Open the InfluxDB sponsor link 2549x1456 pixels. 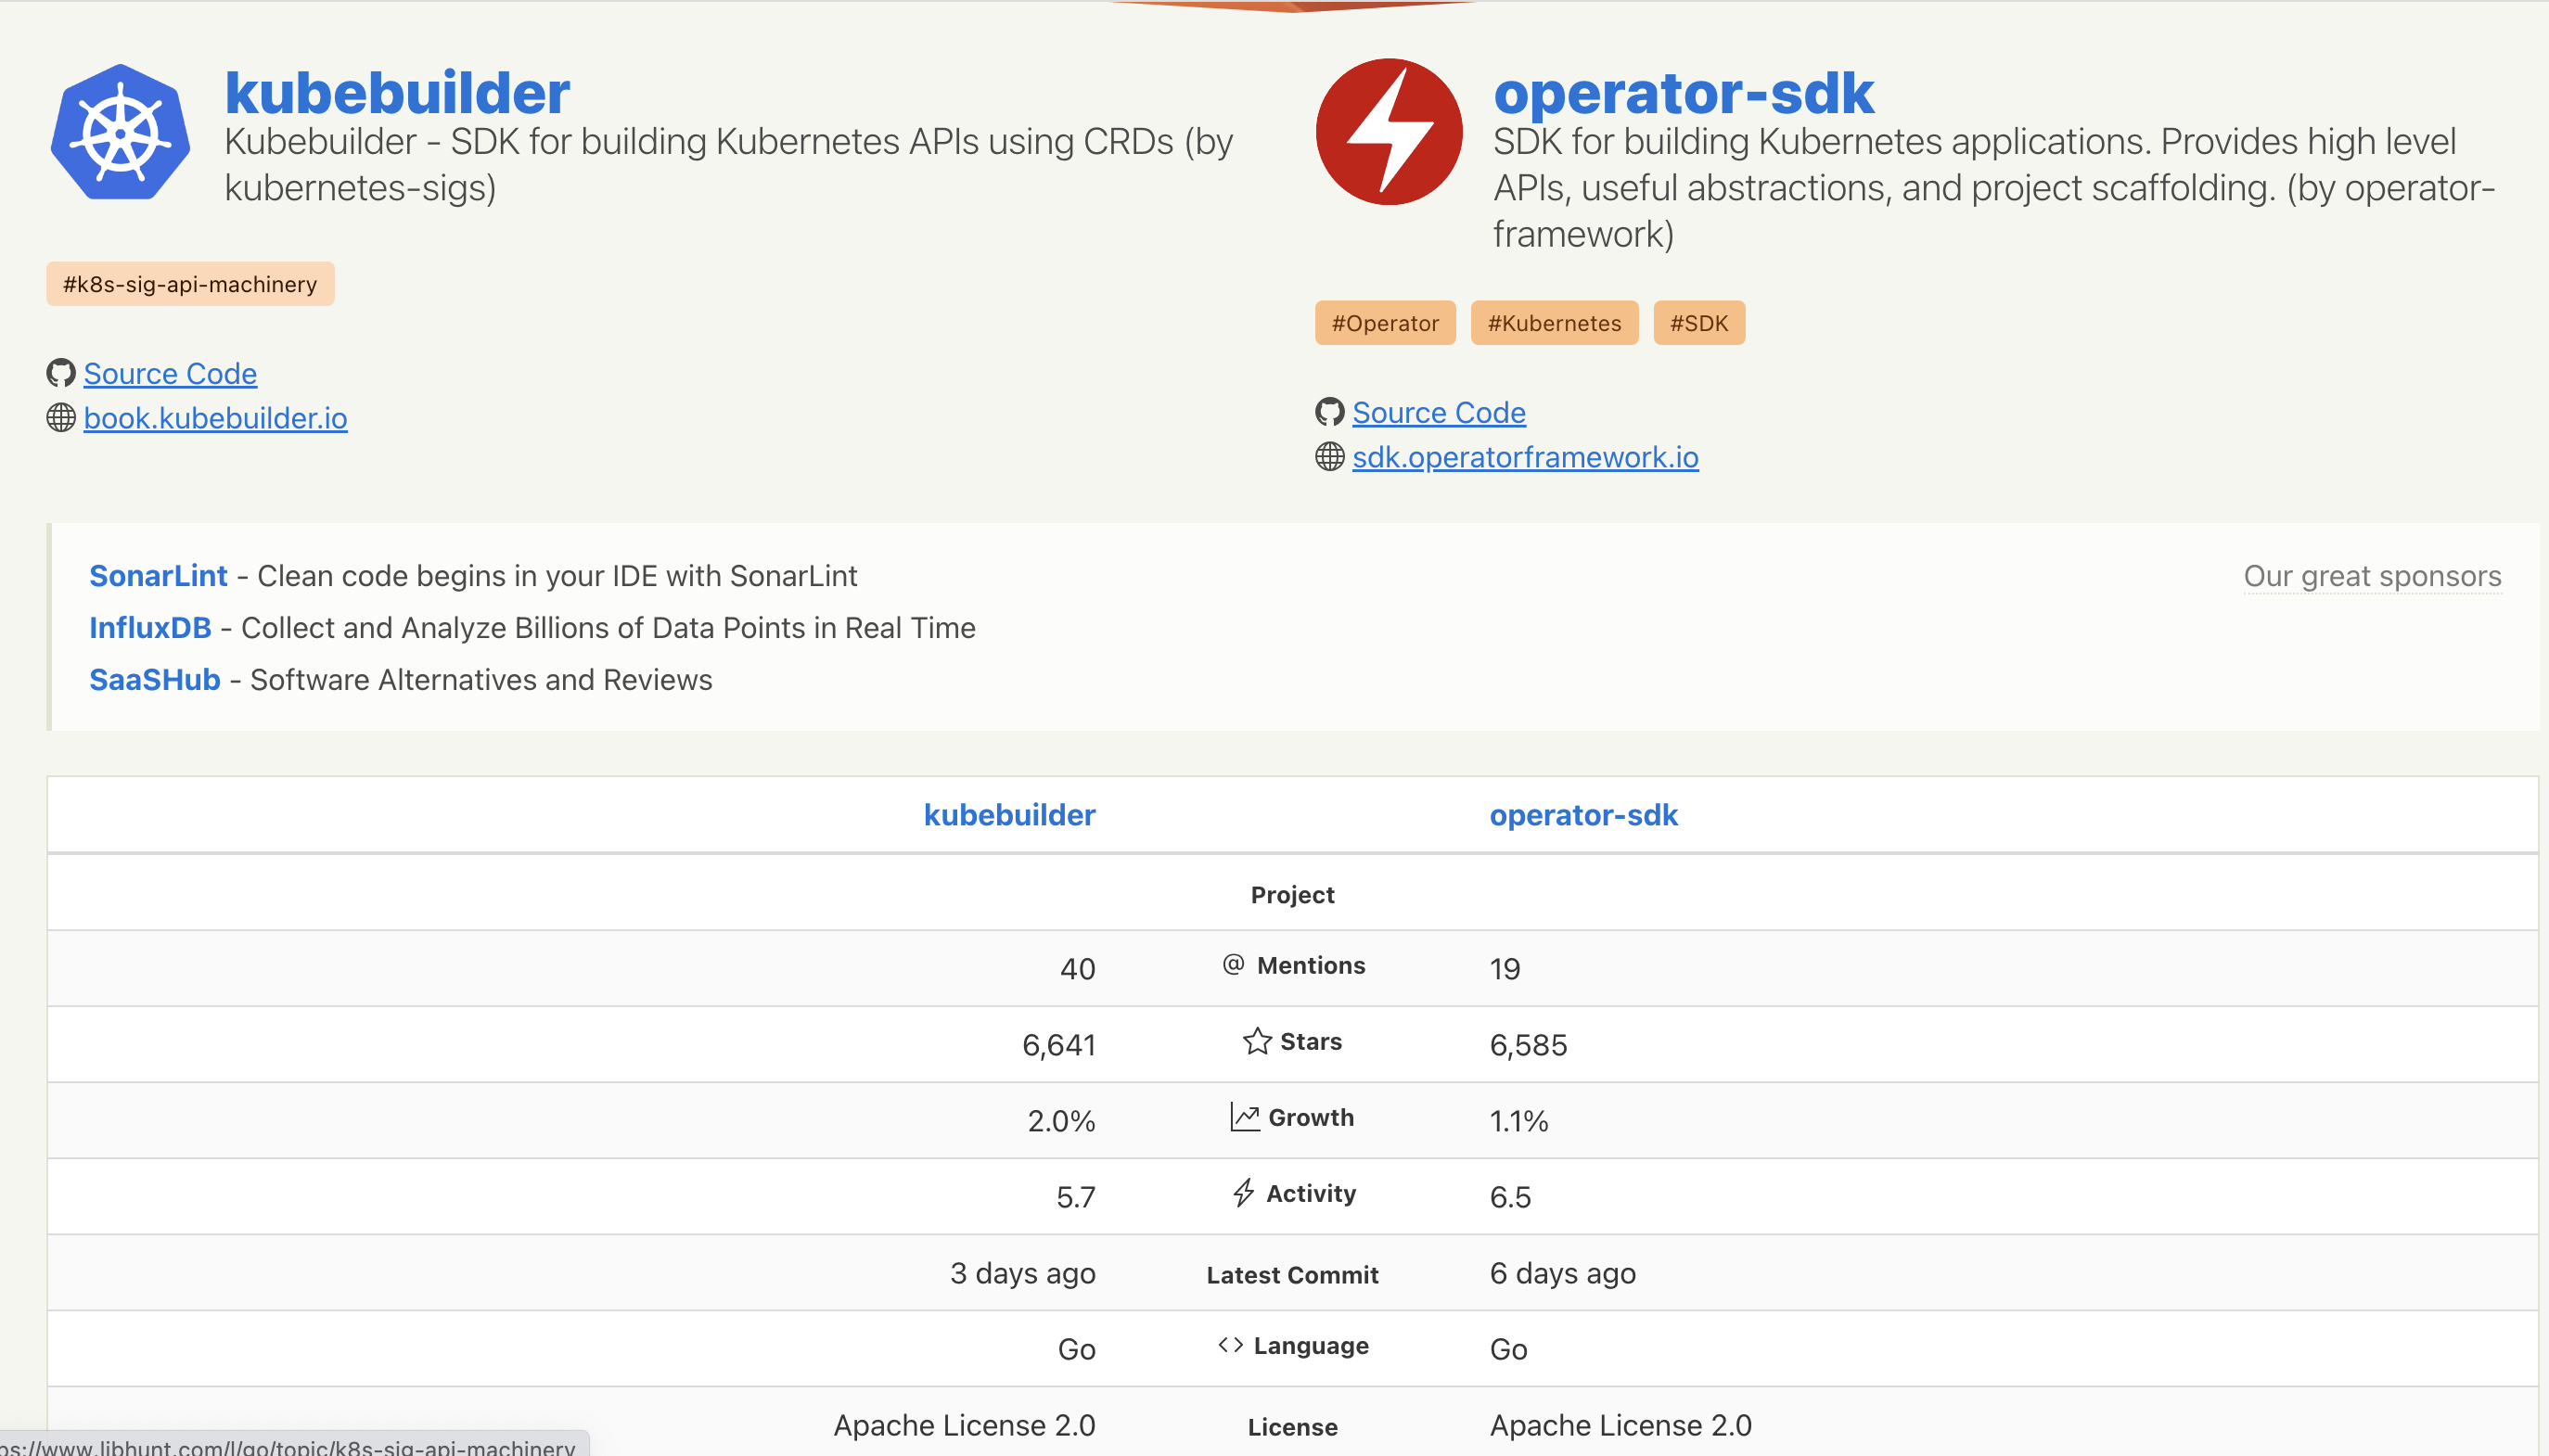point(150,628)
